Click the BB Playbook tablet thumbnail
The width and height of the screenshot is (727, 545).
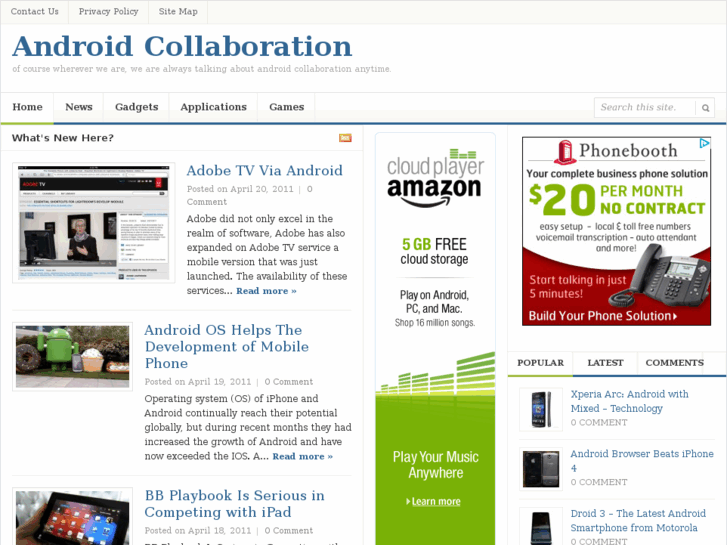click(x=72, y=517)
